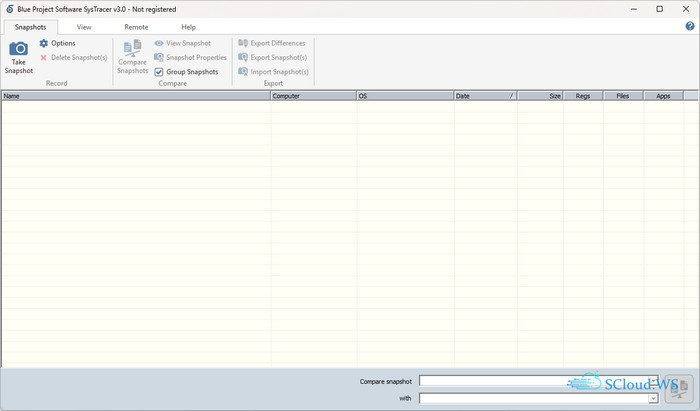Open the help question mark icon
Viewport: 700px width, 411px height.
point(690,26)
